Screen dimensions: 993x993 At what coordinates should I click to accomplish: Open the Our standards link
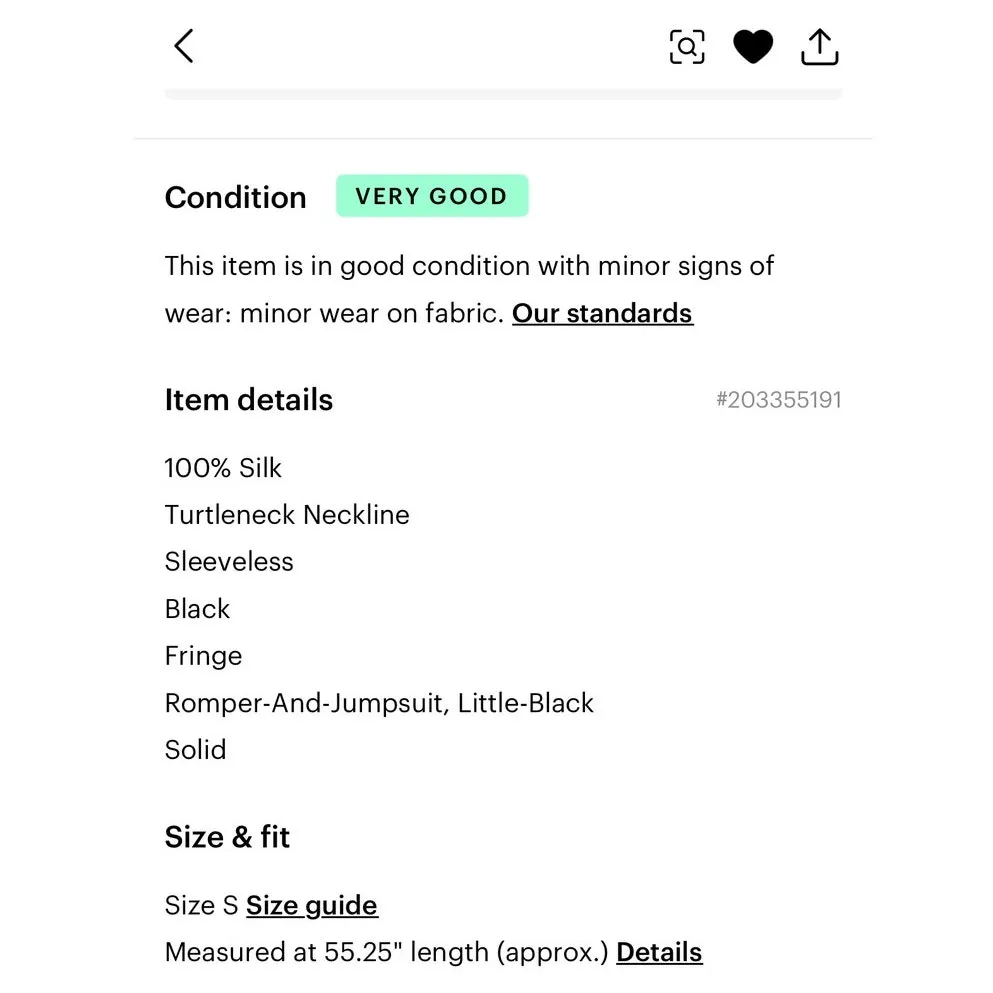[602, 313]
